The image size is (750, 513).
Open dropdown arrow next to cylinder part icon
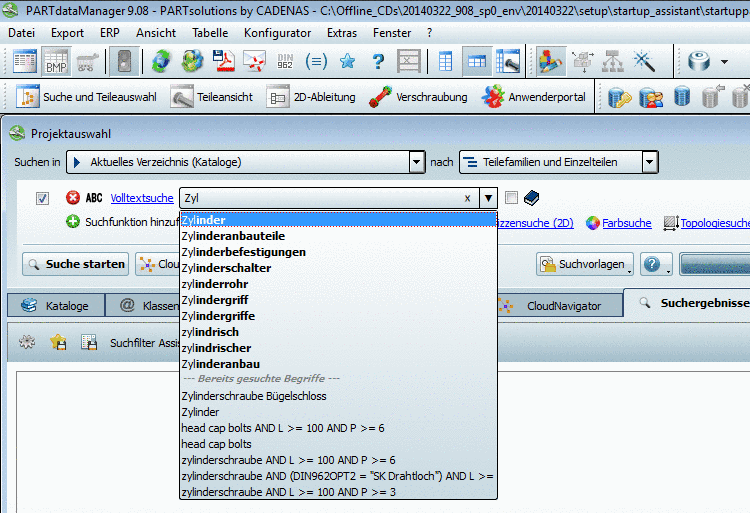point(724,62)
